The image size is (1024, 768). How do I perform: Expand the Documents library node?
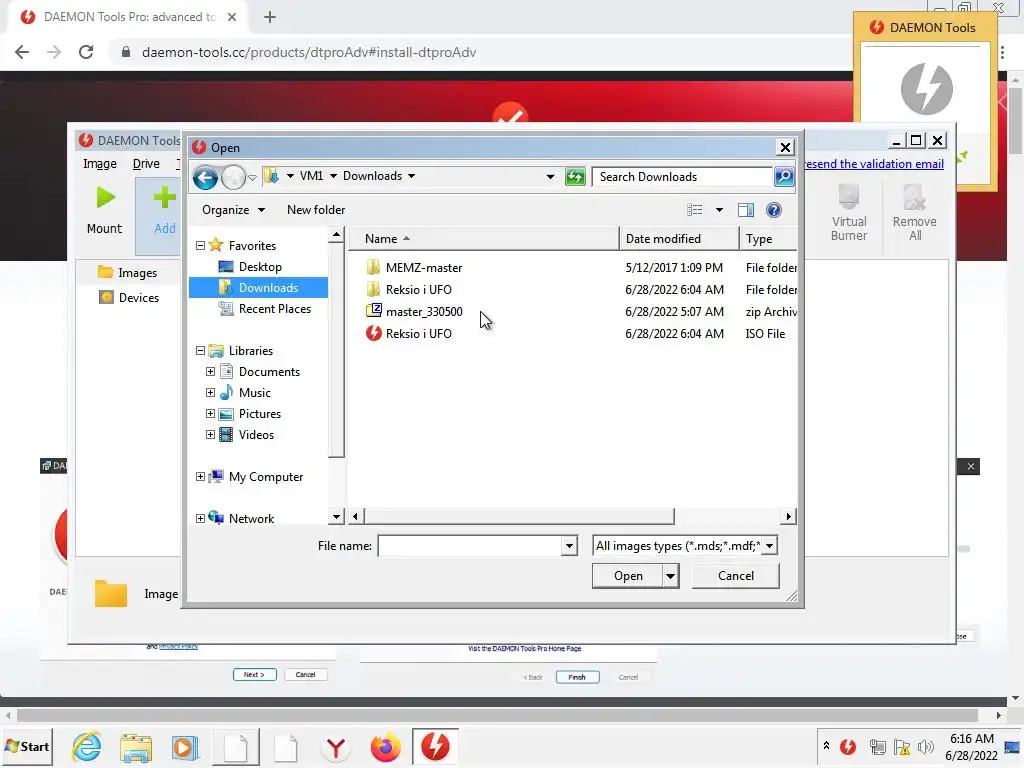point(210,372)
